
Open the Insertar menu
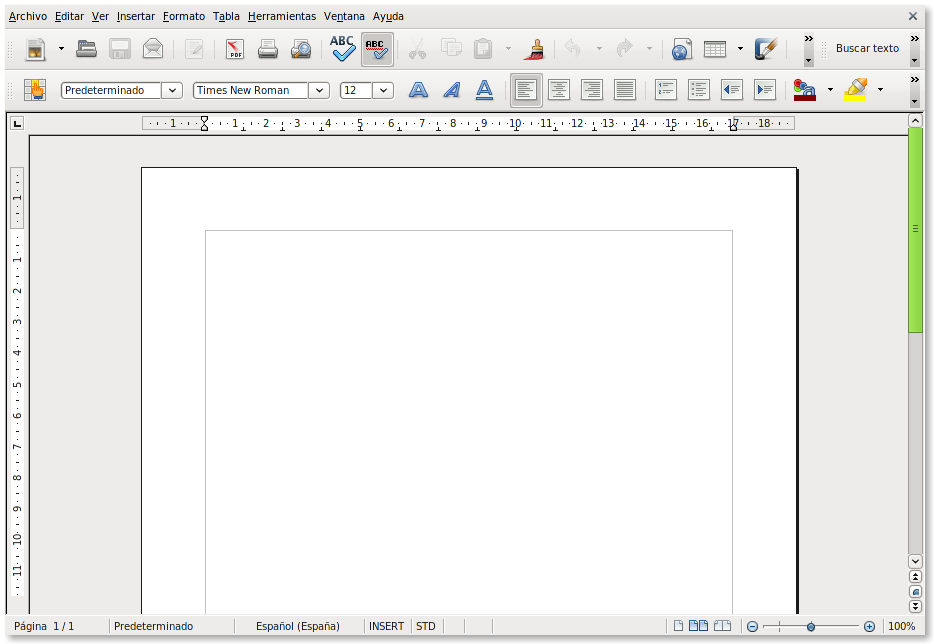click(136, 16)
